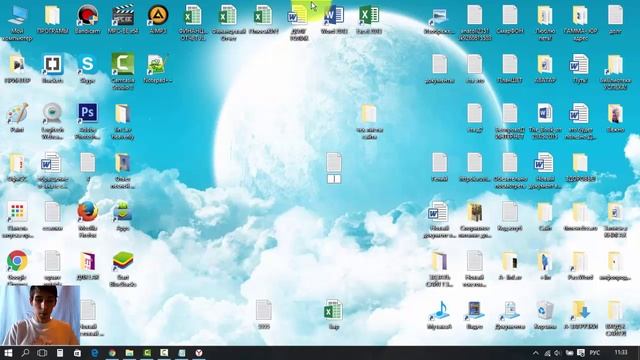Viewport: 640px width, 360px height.
Task: Select the Mozilla Firefox desktop shortcut
Action: tap(87, 219)
